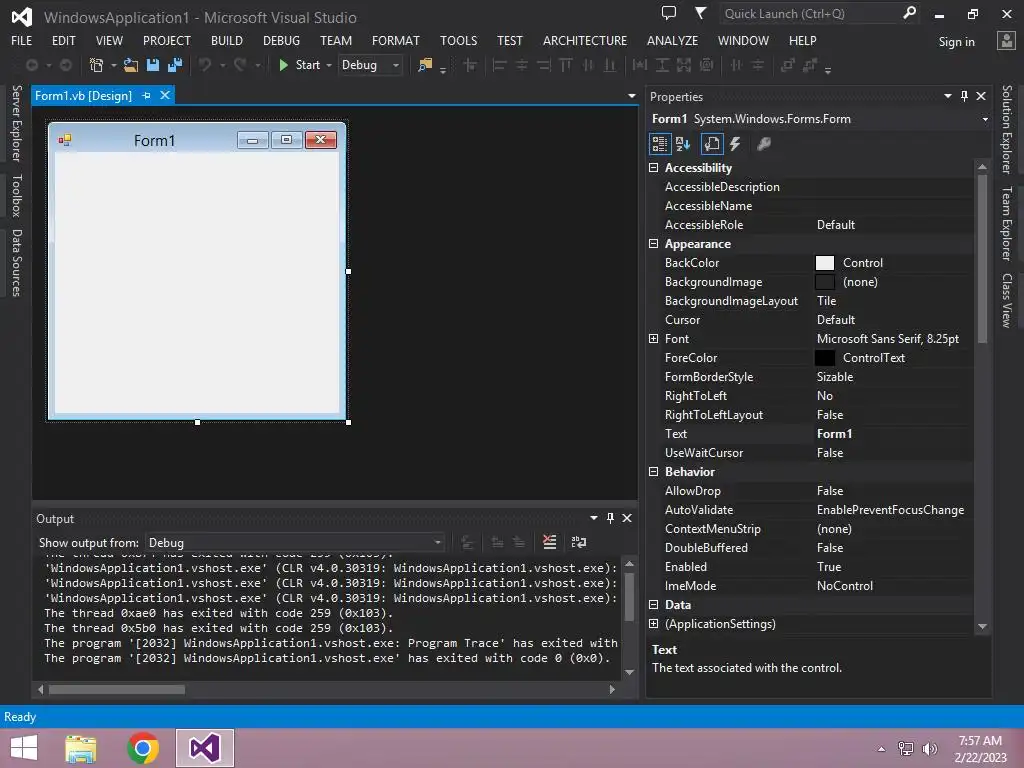The image size is (1024, 768).
Task: Open the Properties window position dropdown
Action: 948,96
